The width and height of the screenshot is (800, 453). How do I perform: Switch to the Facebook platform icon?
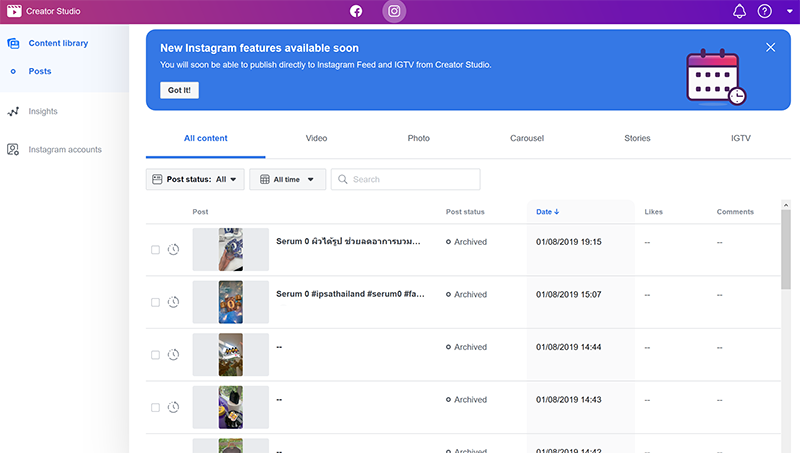click(356, 11)
